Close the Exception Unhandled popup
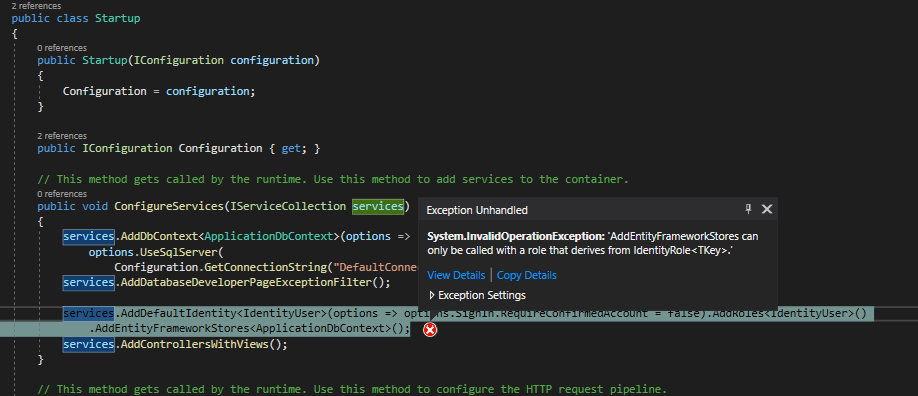918x396 pixels. tap(766, 209)
